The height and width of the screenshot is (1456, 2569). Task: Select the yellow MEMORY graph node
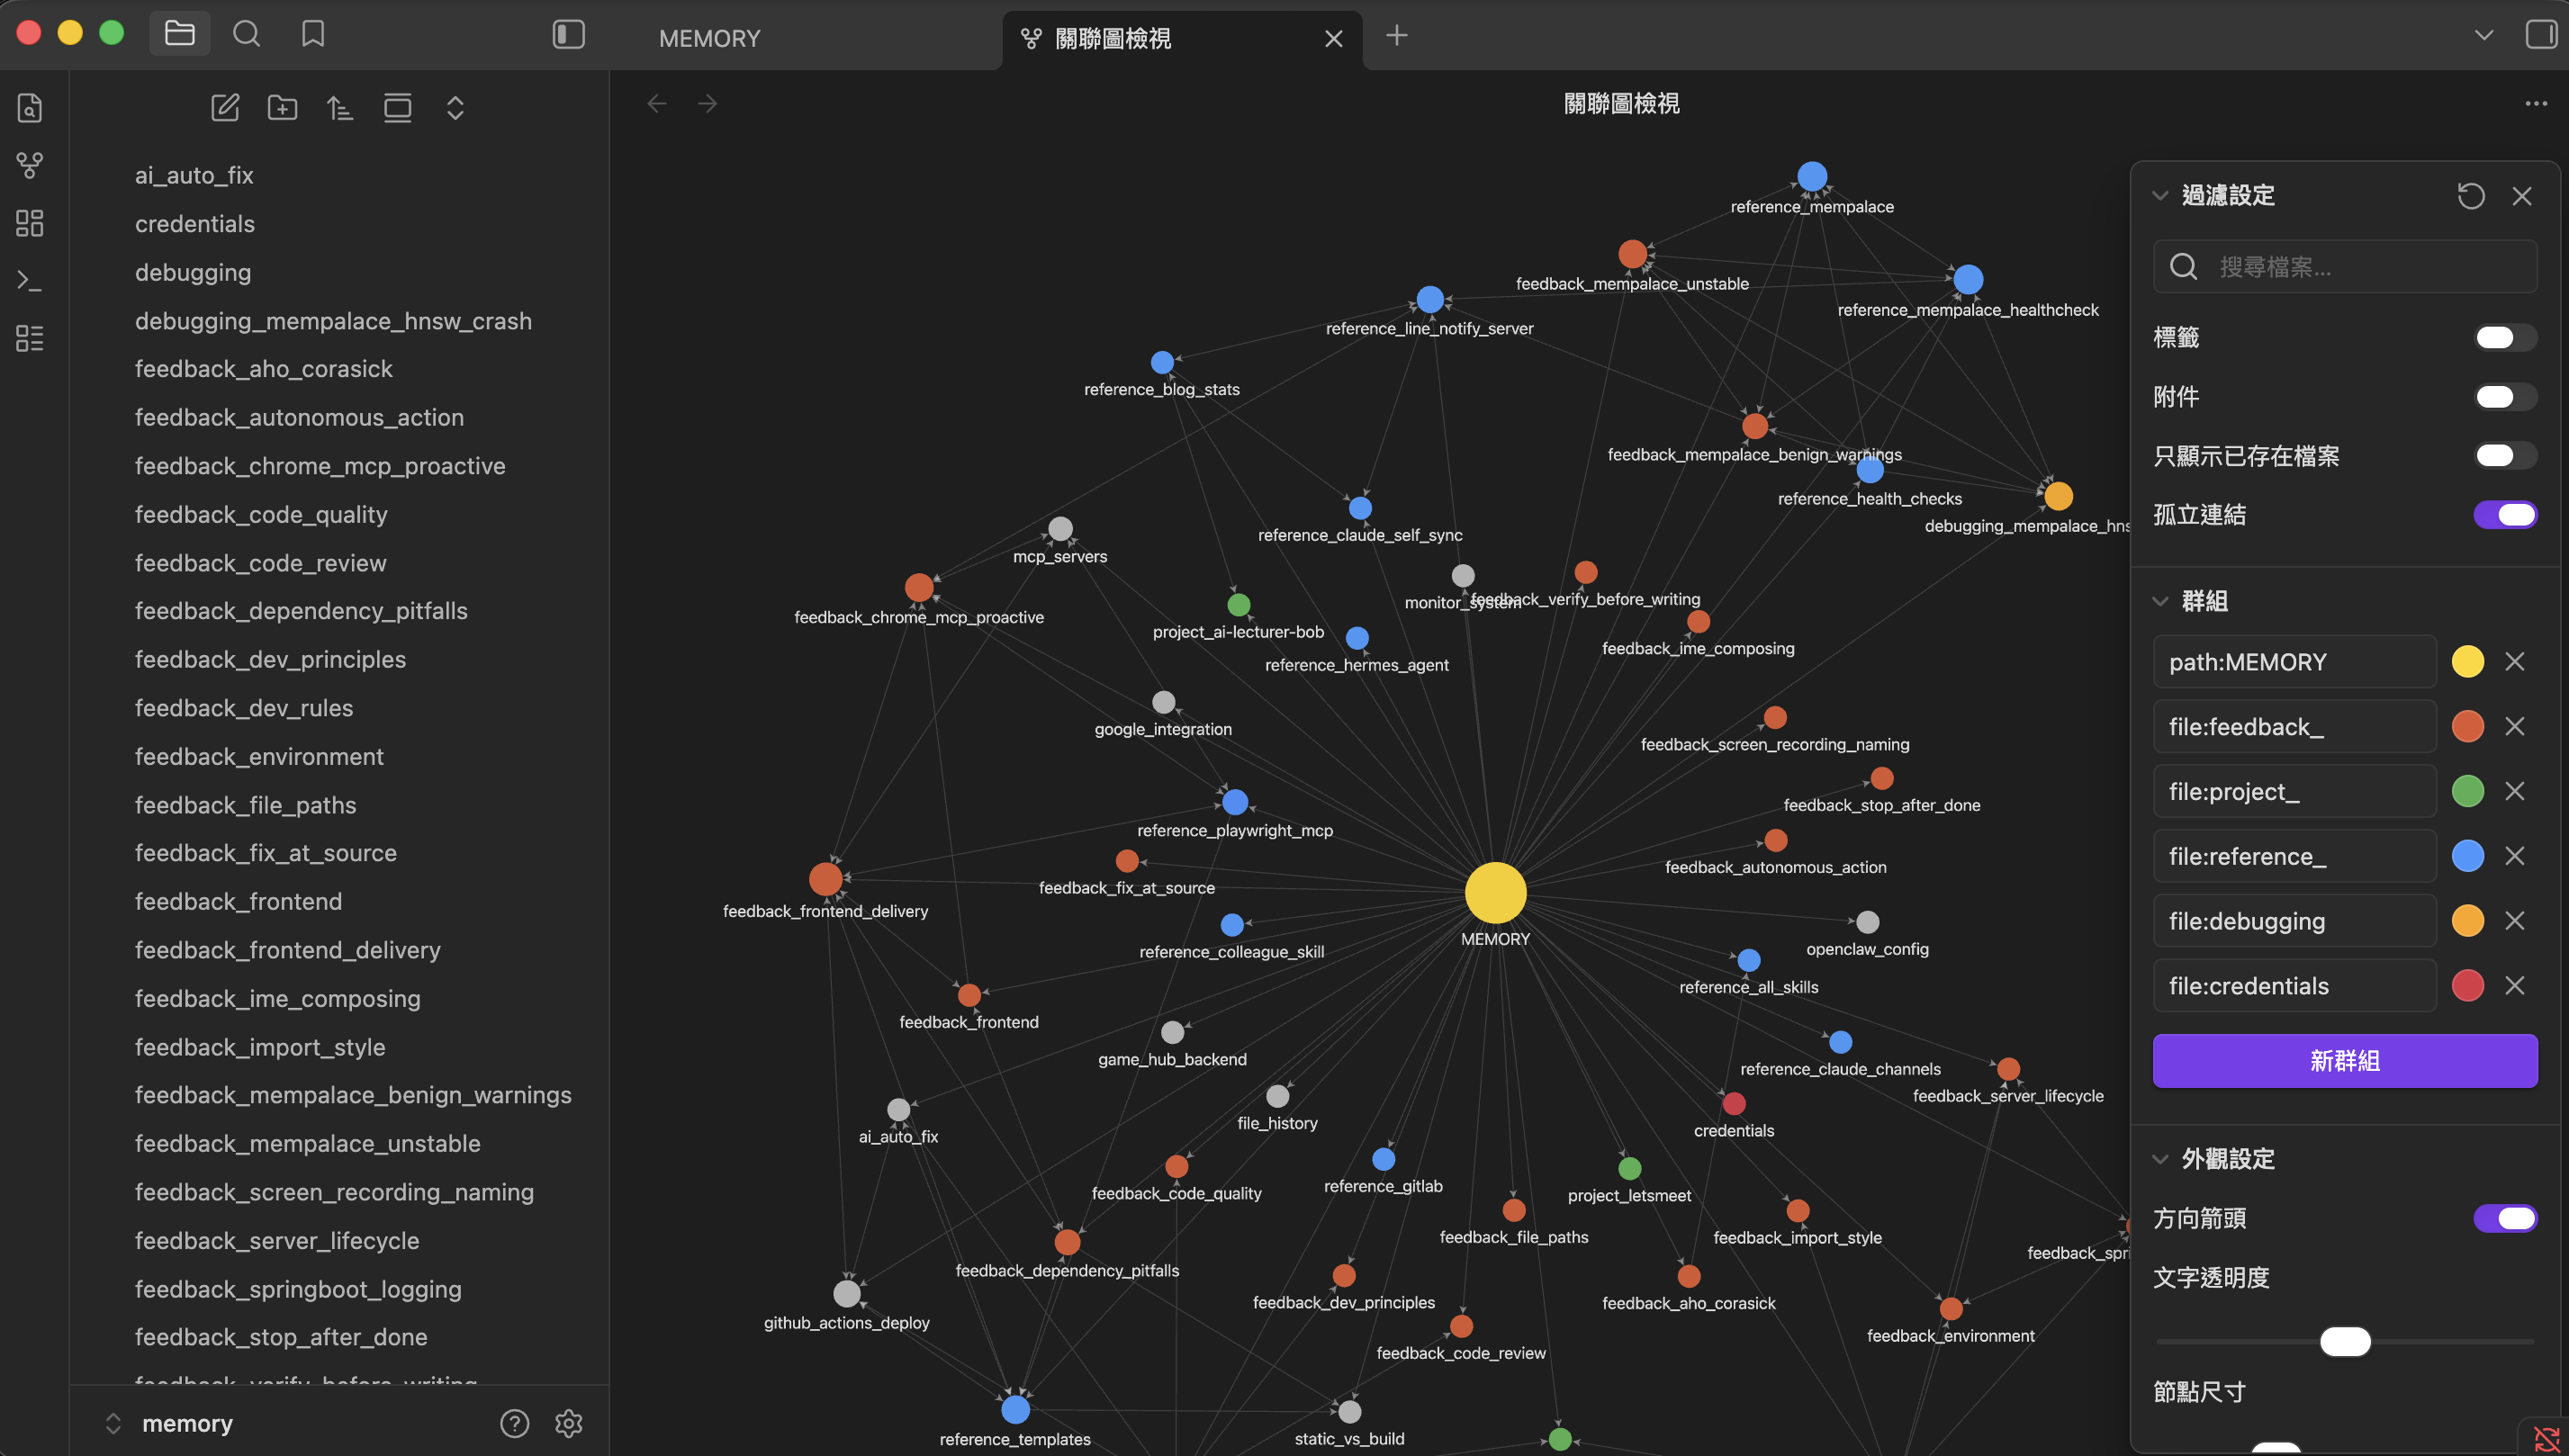pyautogui.click(x=1495, y=893)
